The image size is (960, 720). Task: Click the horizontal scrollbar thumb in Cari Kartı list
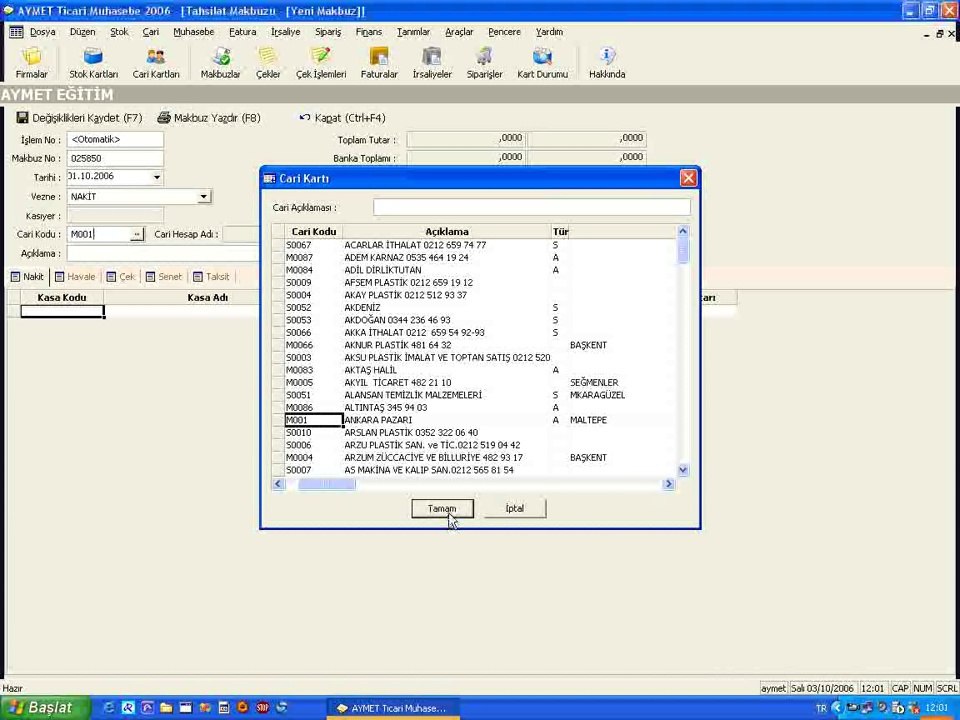click(326, 484)
